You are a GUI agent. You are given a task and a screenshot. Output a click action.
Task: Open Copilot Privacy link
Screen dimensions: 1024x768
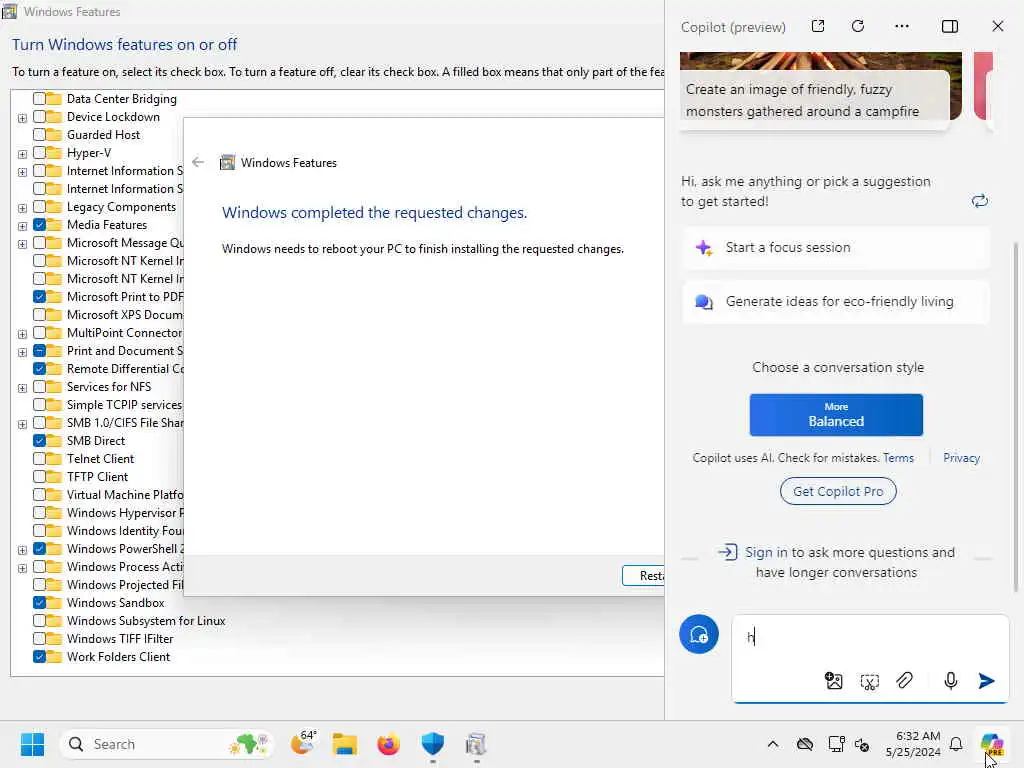[x=961, y=458]
